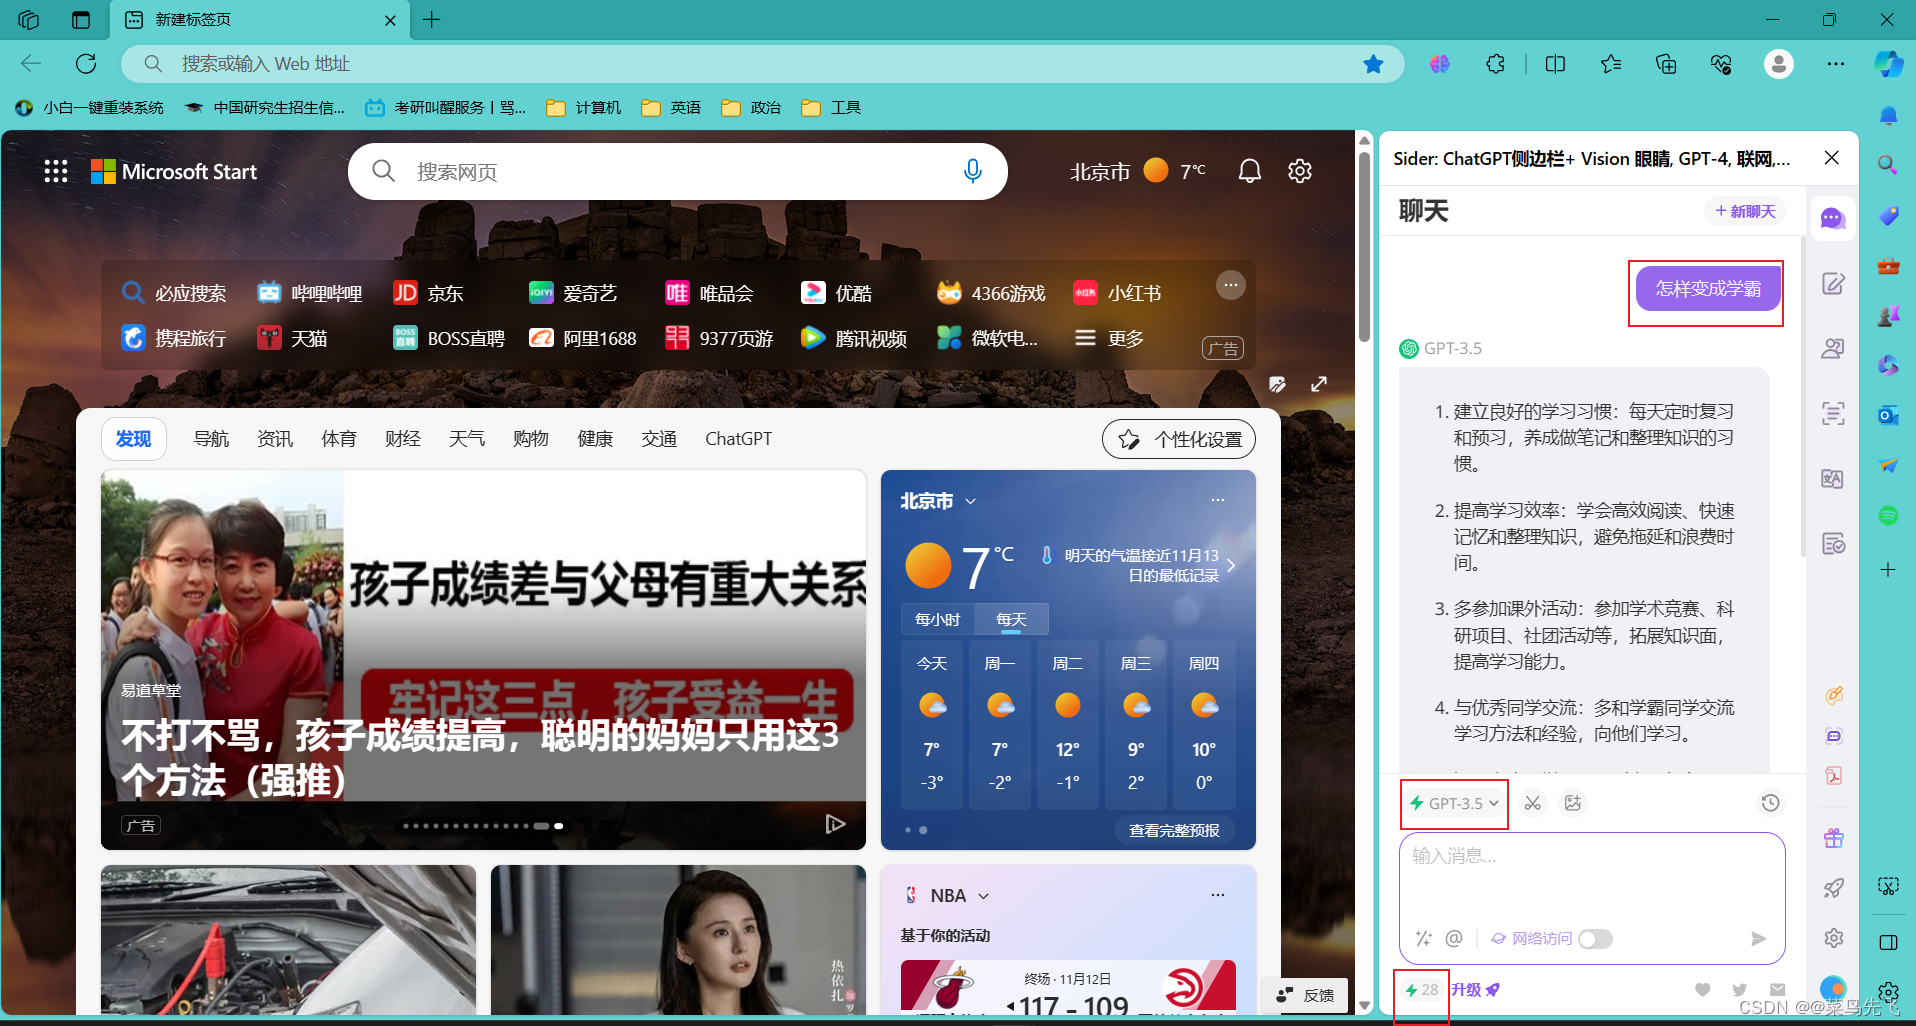Image resolution: width=1916 pixels, height=1026 pixels.
Task: Select 每天 forecast view
Action: click(x=1011, y=619)
